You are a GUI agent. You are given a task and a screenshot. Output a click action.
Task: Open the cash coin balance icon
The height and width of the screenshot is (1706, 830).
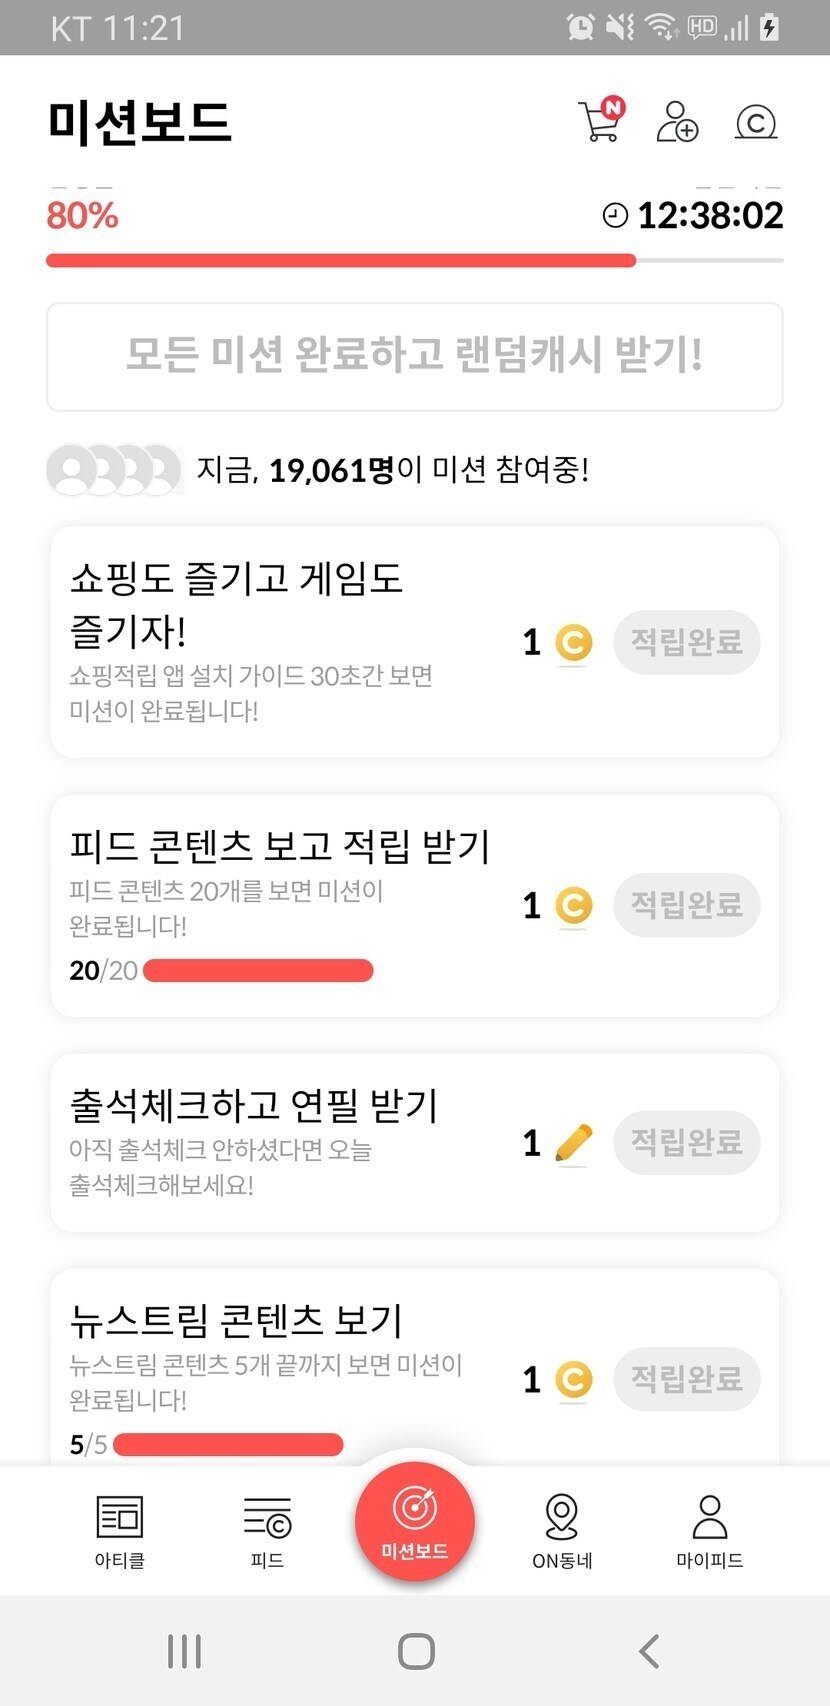[x=756, y=122]
